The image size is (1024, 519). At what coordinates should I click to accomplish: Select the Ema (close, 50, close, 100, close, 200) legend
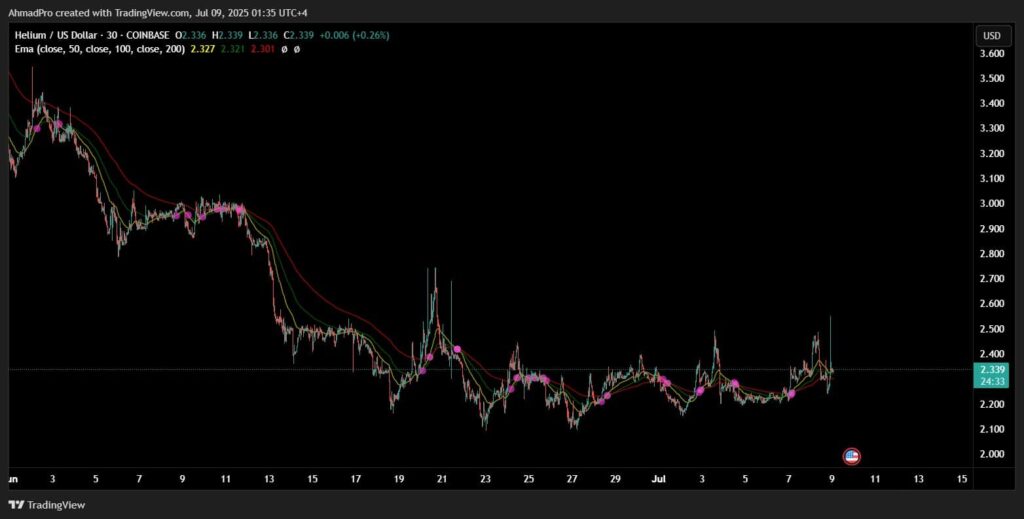100,49
